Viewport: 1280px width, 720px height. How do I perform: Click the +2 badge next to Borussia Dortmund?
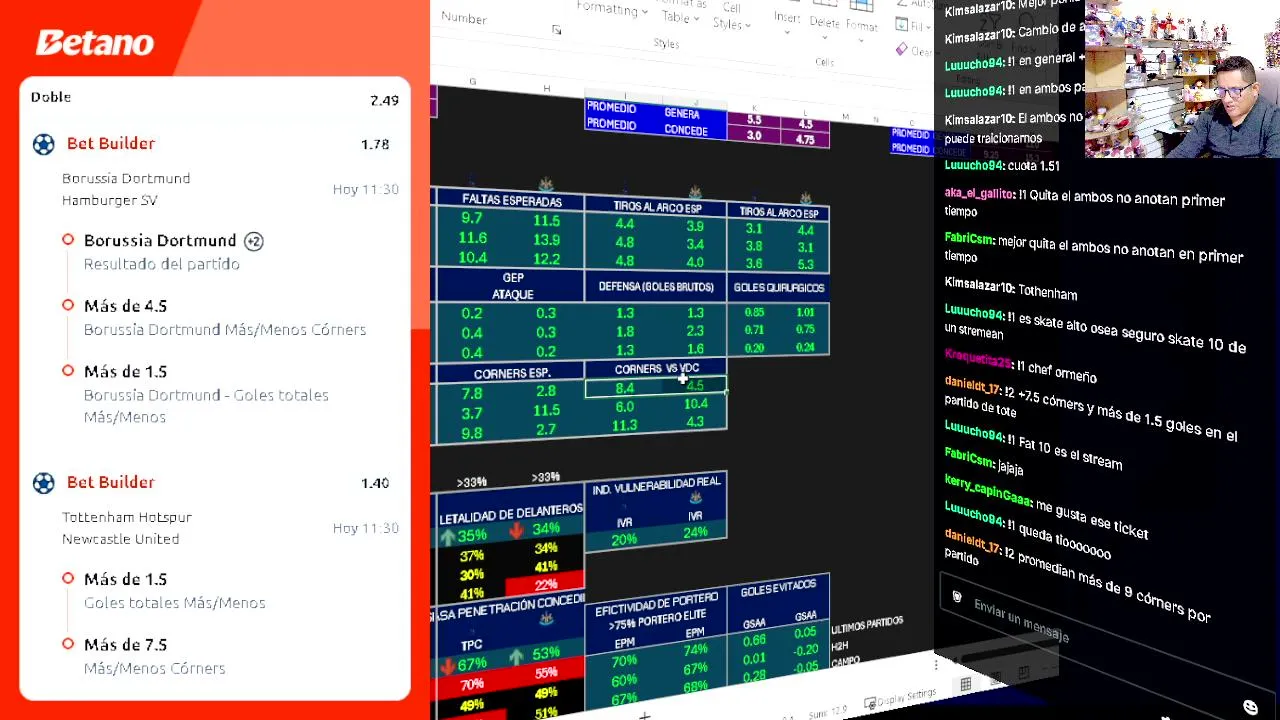254,241
